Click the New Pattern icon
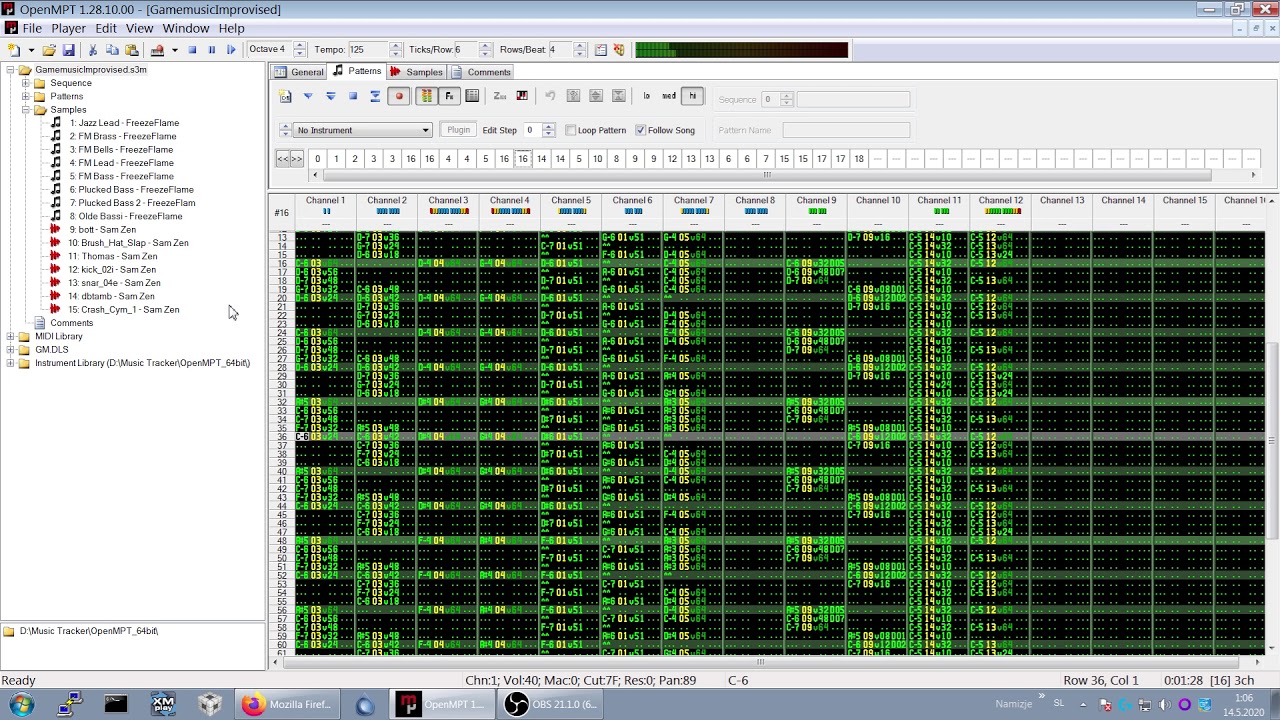1280x720 pixels. [x=285, y=96]
